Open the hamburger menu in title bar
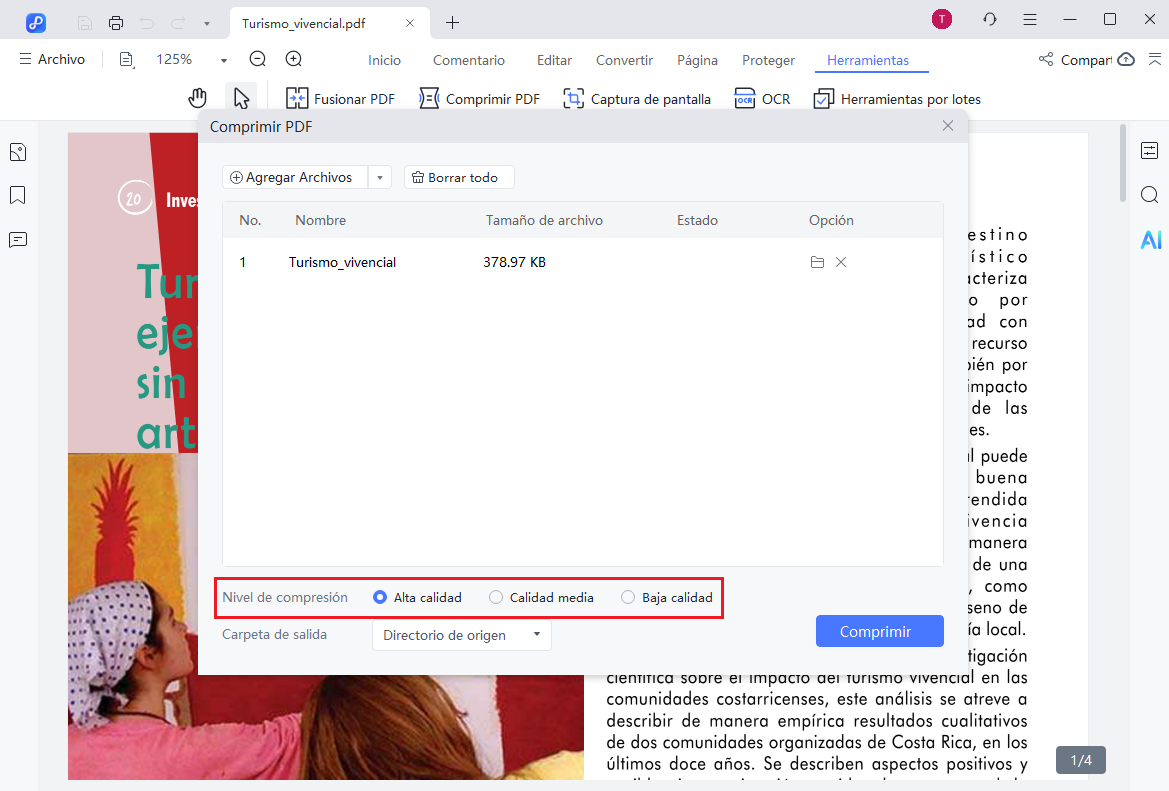 (x=1030, y=19)
